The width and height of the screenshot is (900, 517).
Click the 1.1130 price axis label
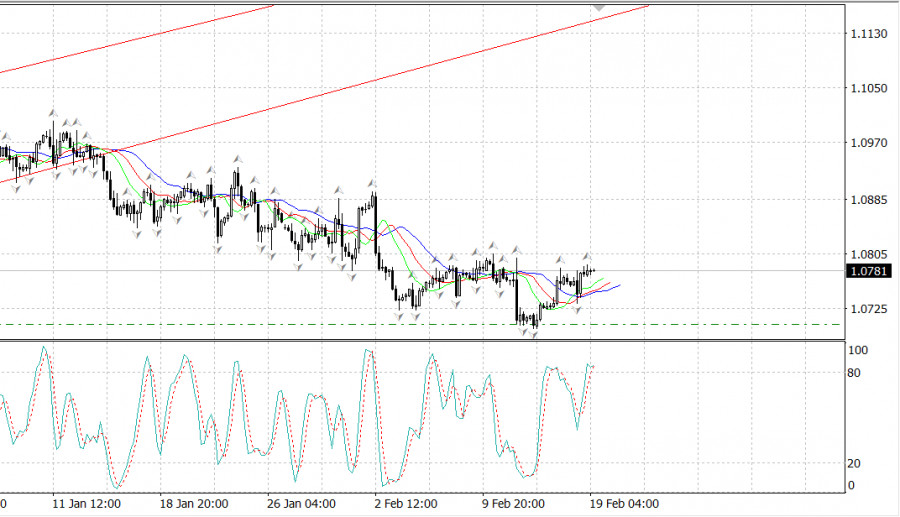click(x=868, y=34)
